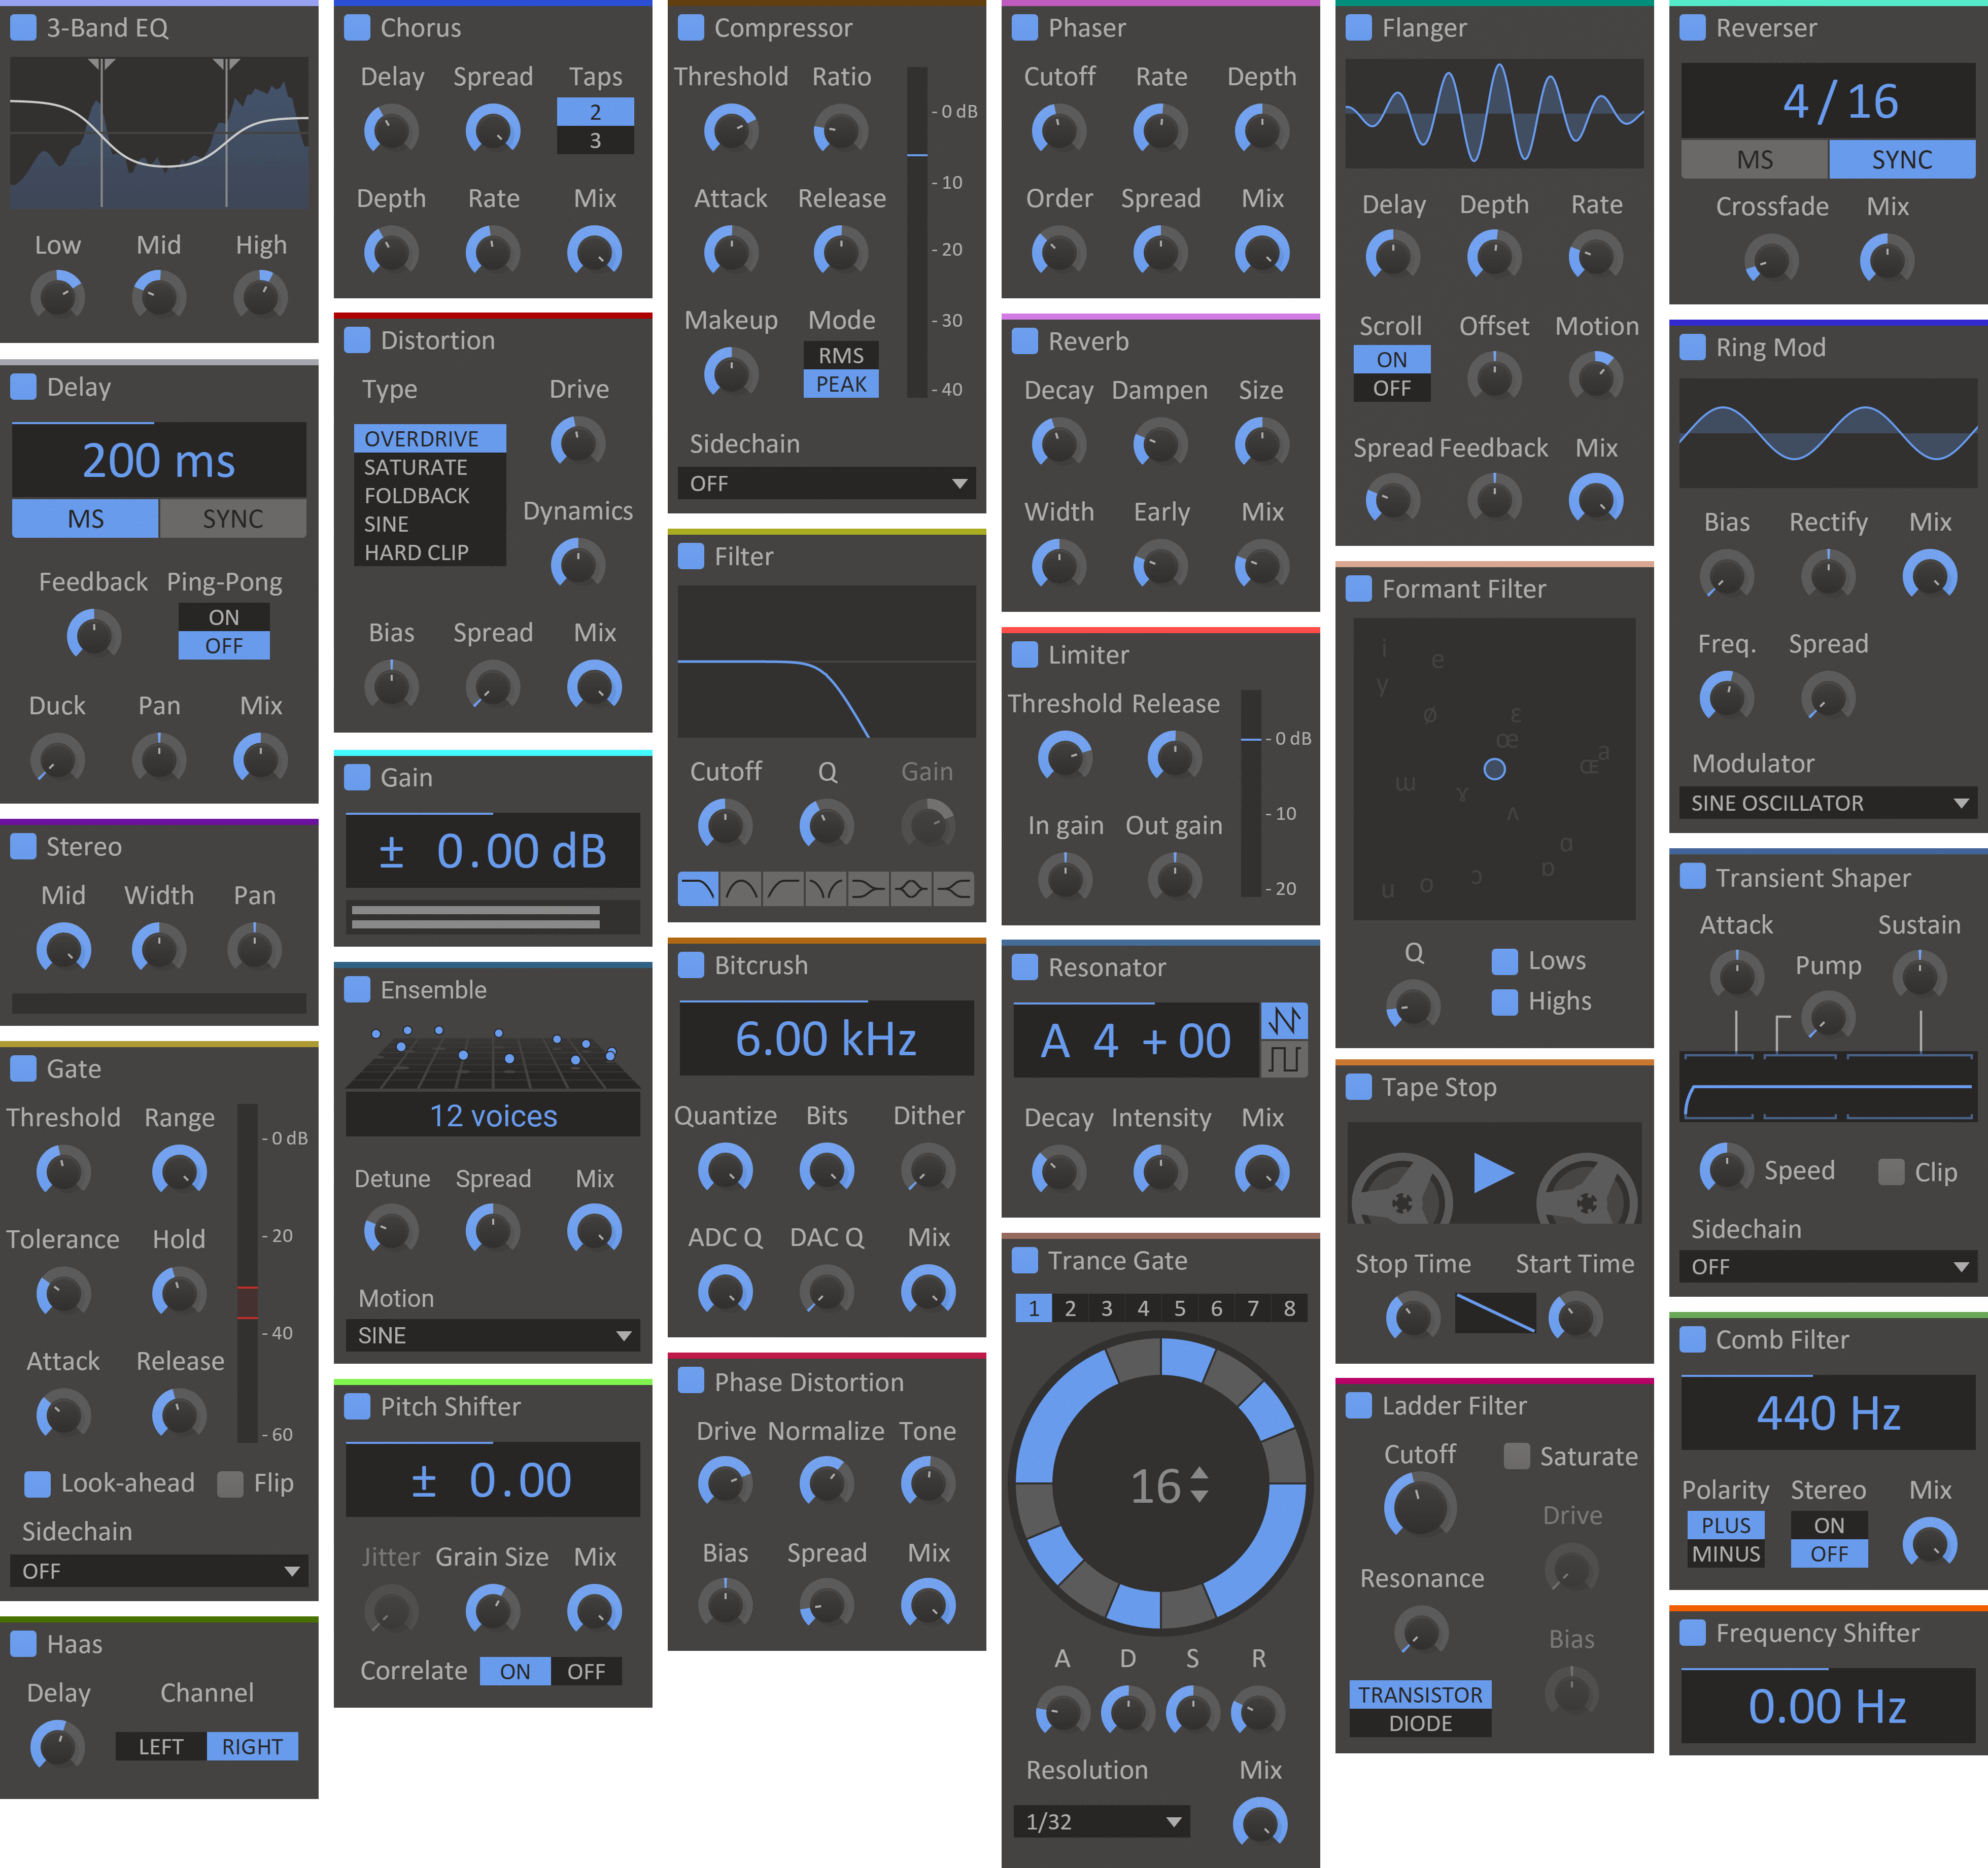Select the high-pass filter shape icon

(x=784, y=889)
